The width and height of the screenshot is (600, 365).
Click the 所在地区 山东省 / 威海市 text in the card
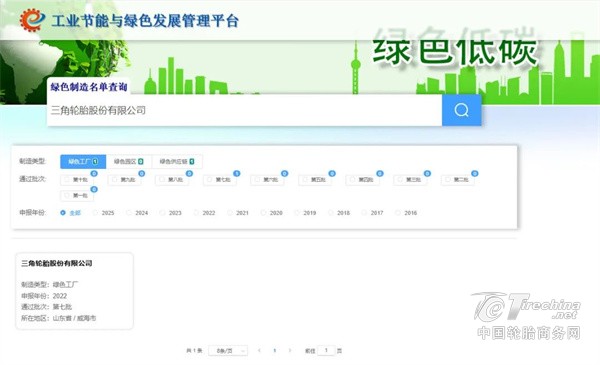(x=59, y=318)
